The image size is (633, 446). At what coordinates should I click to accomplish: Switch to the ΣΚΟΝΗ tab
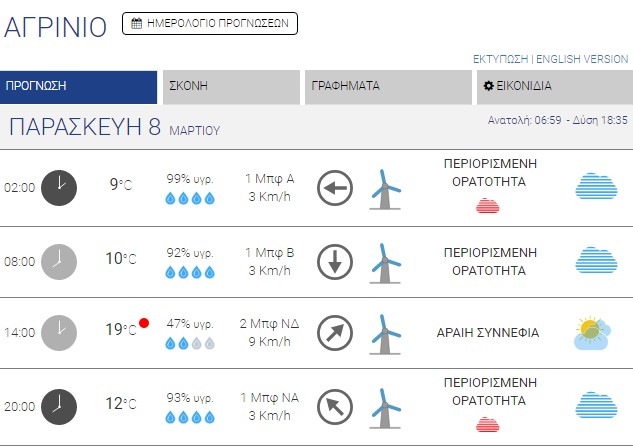click(231, 87)
